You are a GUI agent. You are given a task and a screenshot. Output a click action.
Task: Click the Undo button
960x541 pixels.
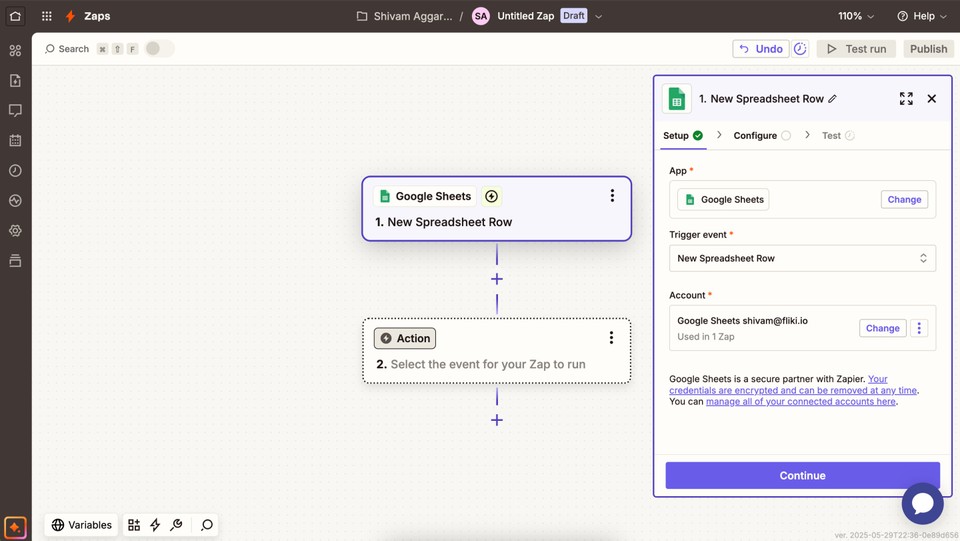[760, 49]
